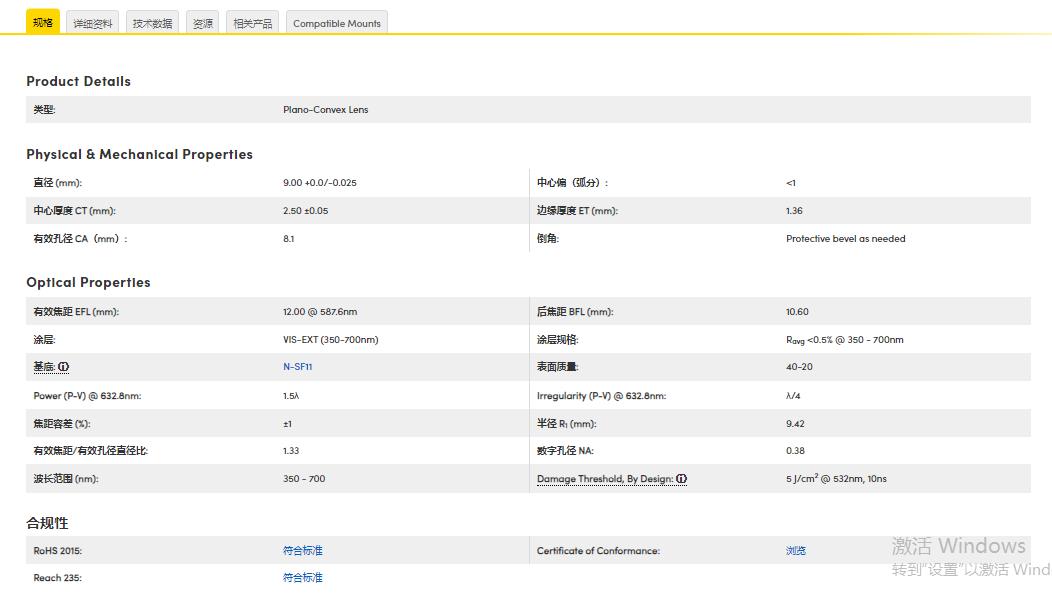Open the N-SF11 substrate link

pyautogui.click(x=298, y=367)
